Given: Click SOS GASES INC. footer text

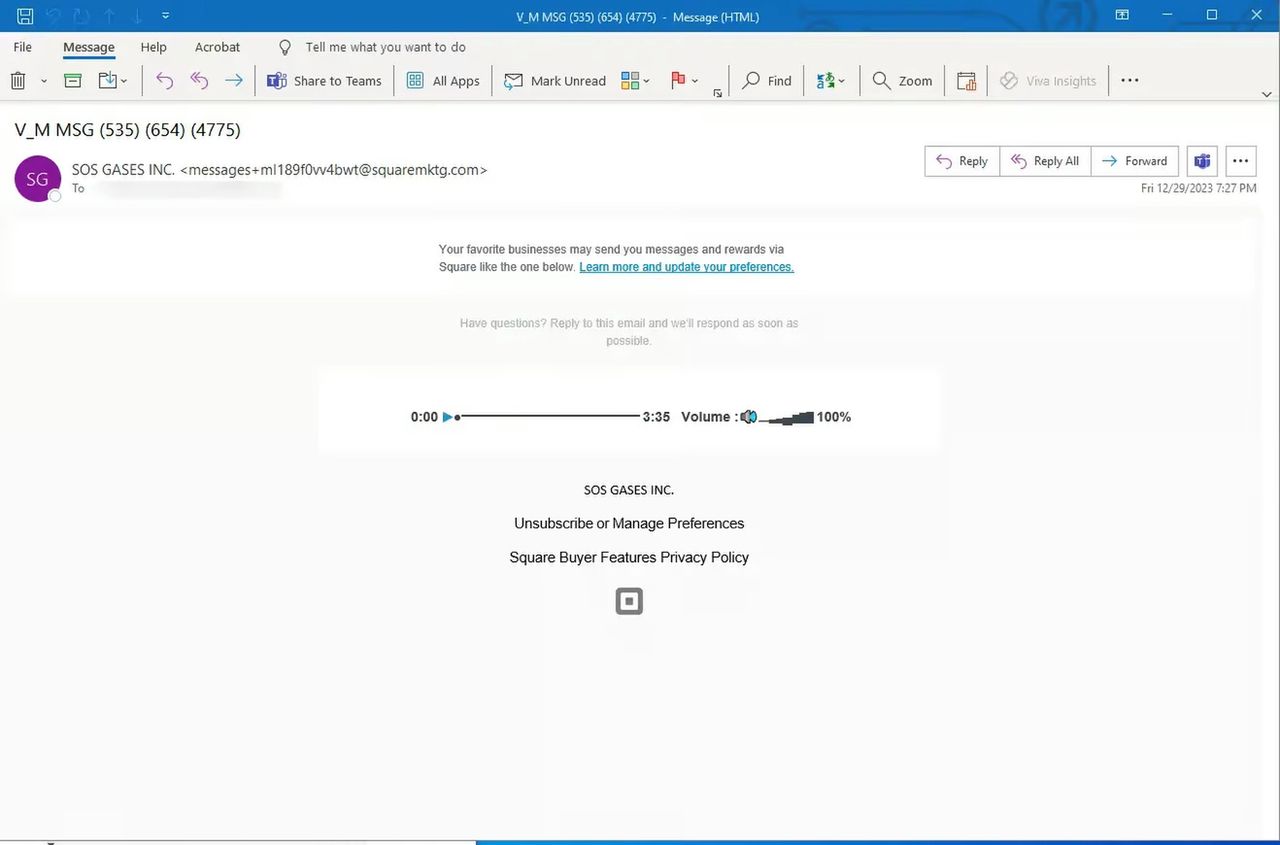Looking at the screenshot, I should pos(629,490).
